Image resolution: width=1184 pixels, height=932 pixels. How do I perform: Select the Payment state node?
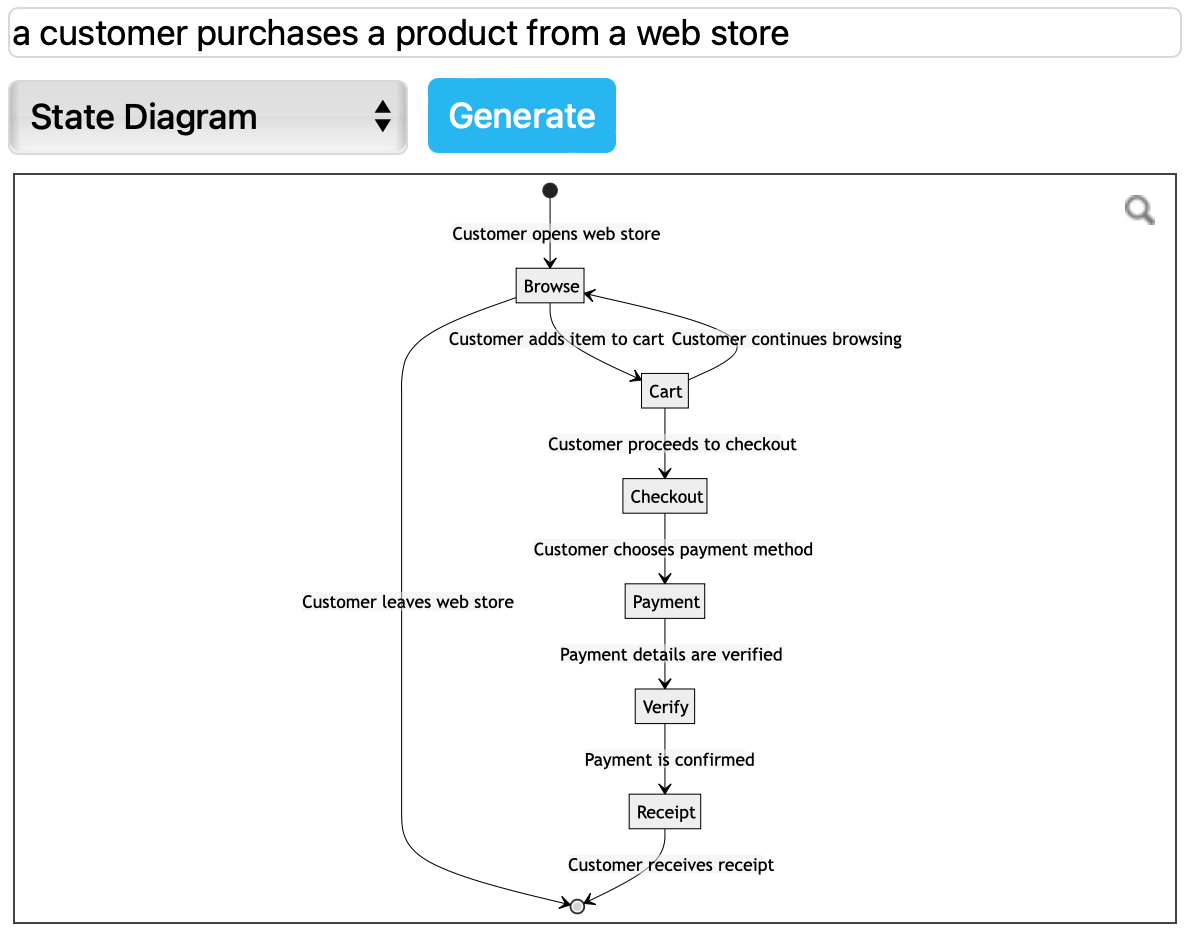point(664,601)
